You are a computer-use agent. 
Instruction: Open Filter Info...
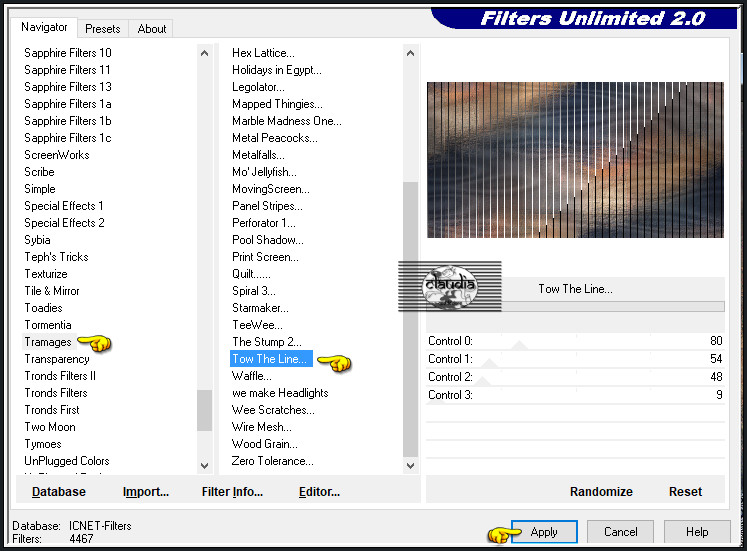tap(232, 491)
